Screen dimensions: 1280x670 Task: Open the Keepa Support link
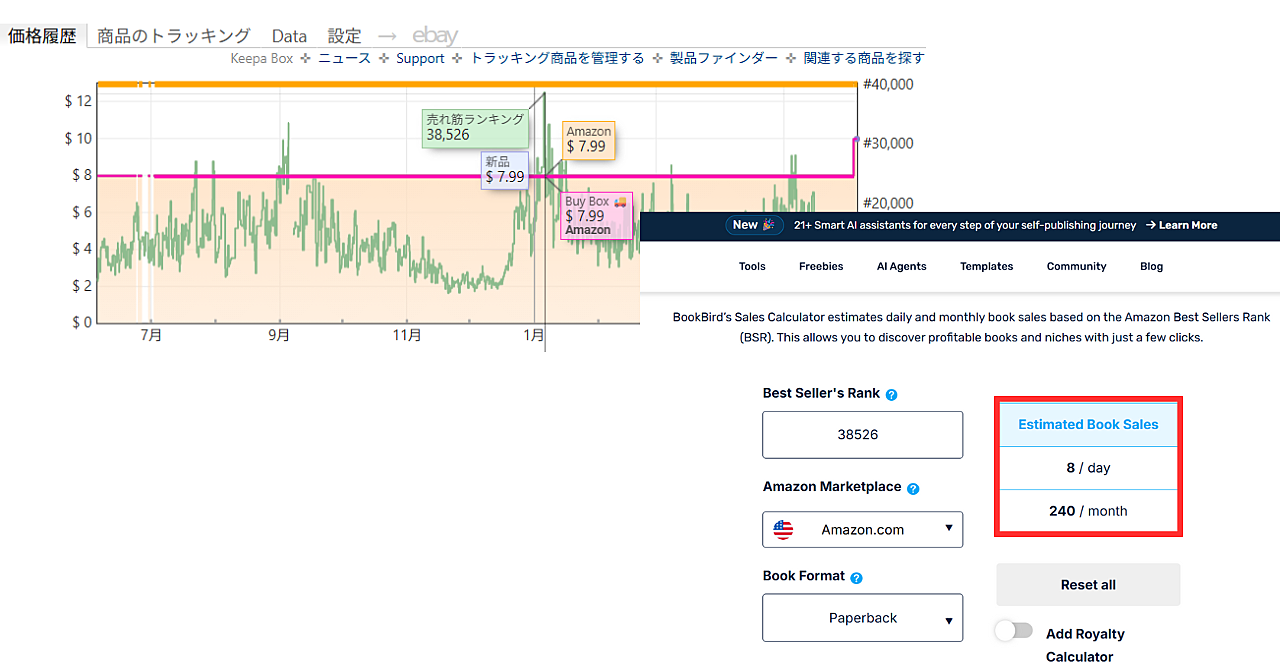[x=420, y=58]
